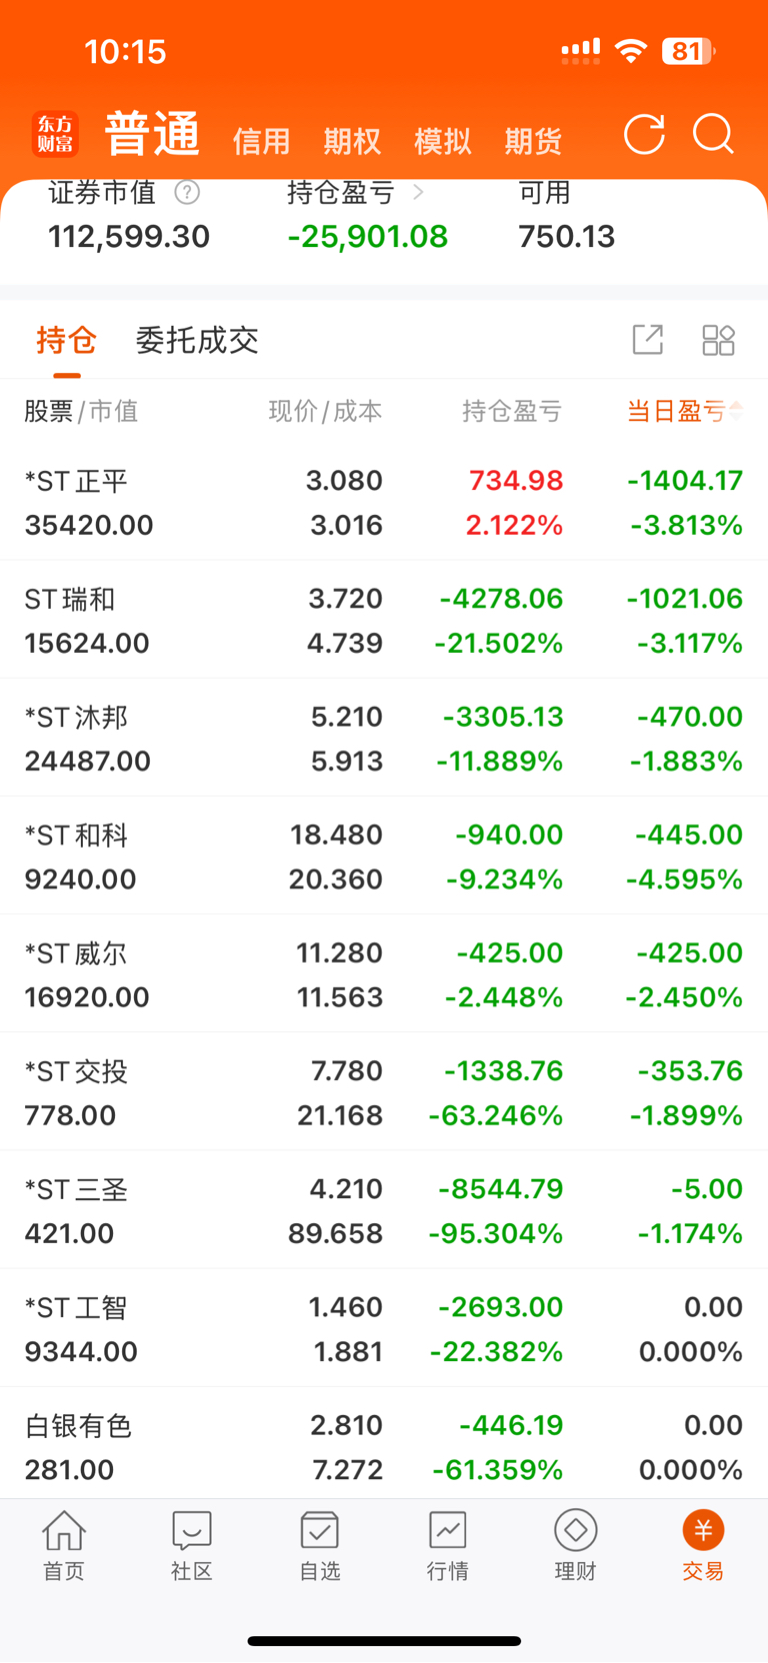Tap the 东方财富 logo icon
This screenshot has height=1663, width=768.
(x=55, y=134)
